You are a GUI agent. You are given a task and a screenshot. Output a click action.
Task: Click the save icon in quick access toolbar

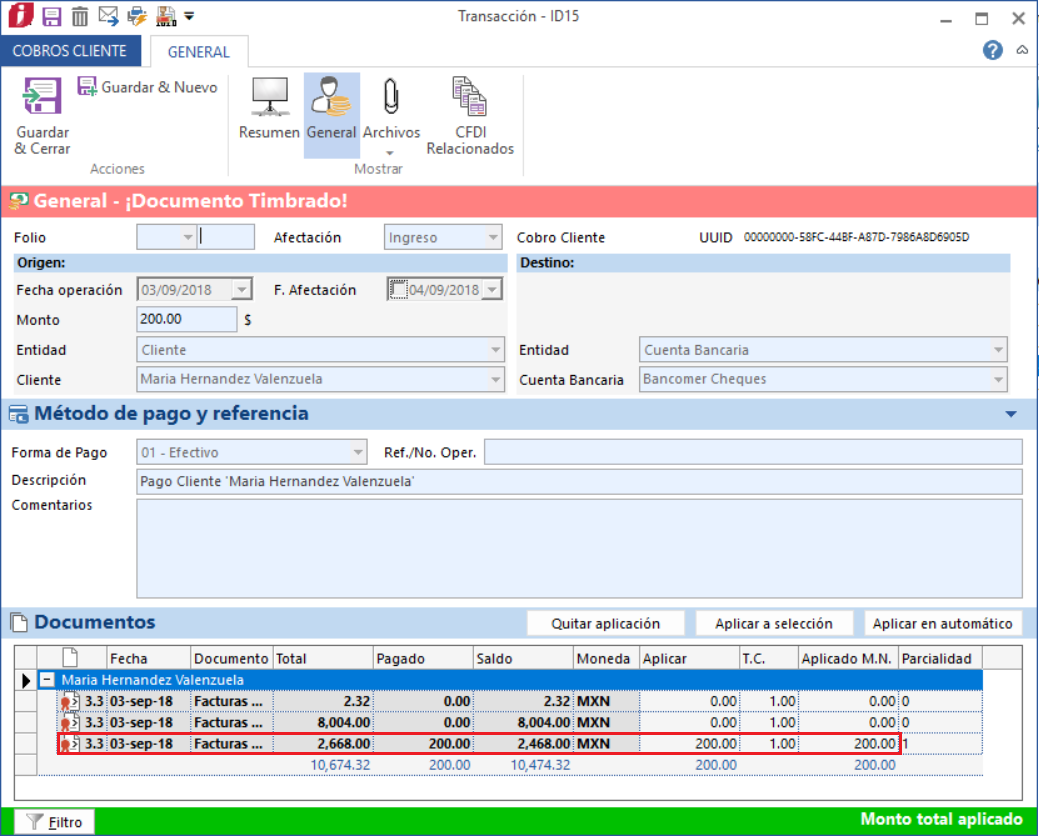point(52,16)
